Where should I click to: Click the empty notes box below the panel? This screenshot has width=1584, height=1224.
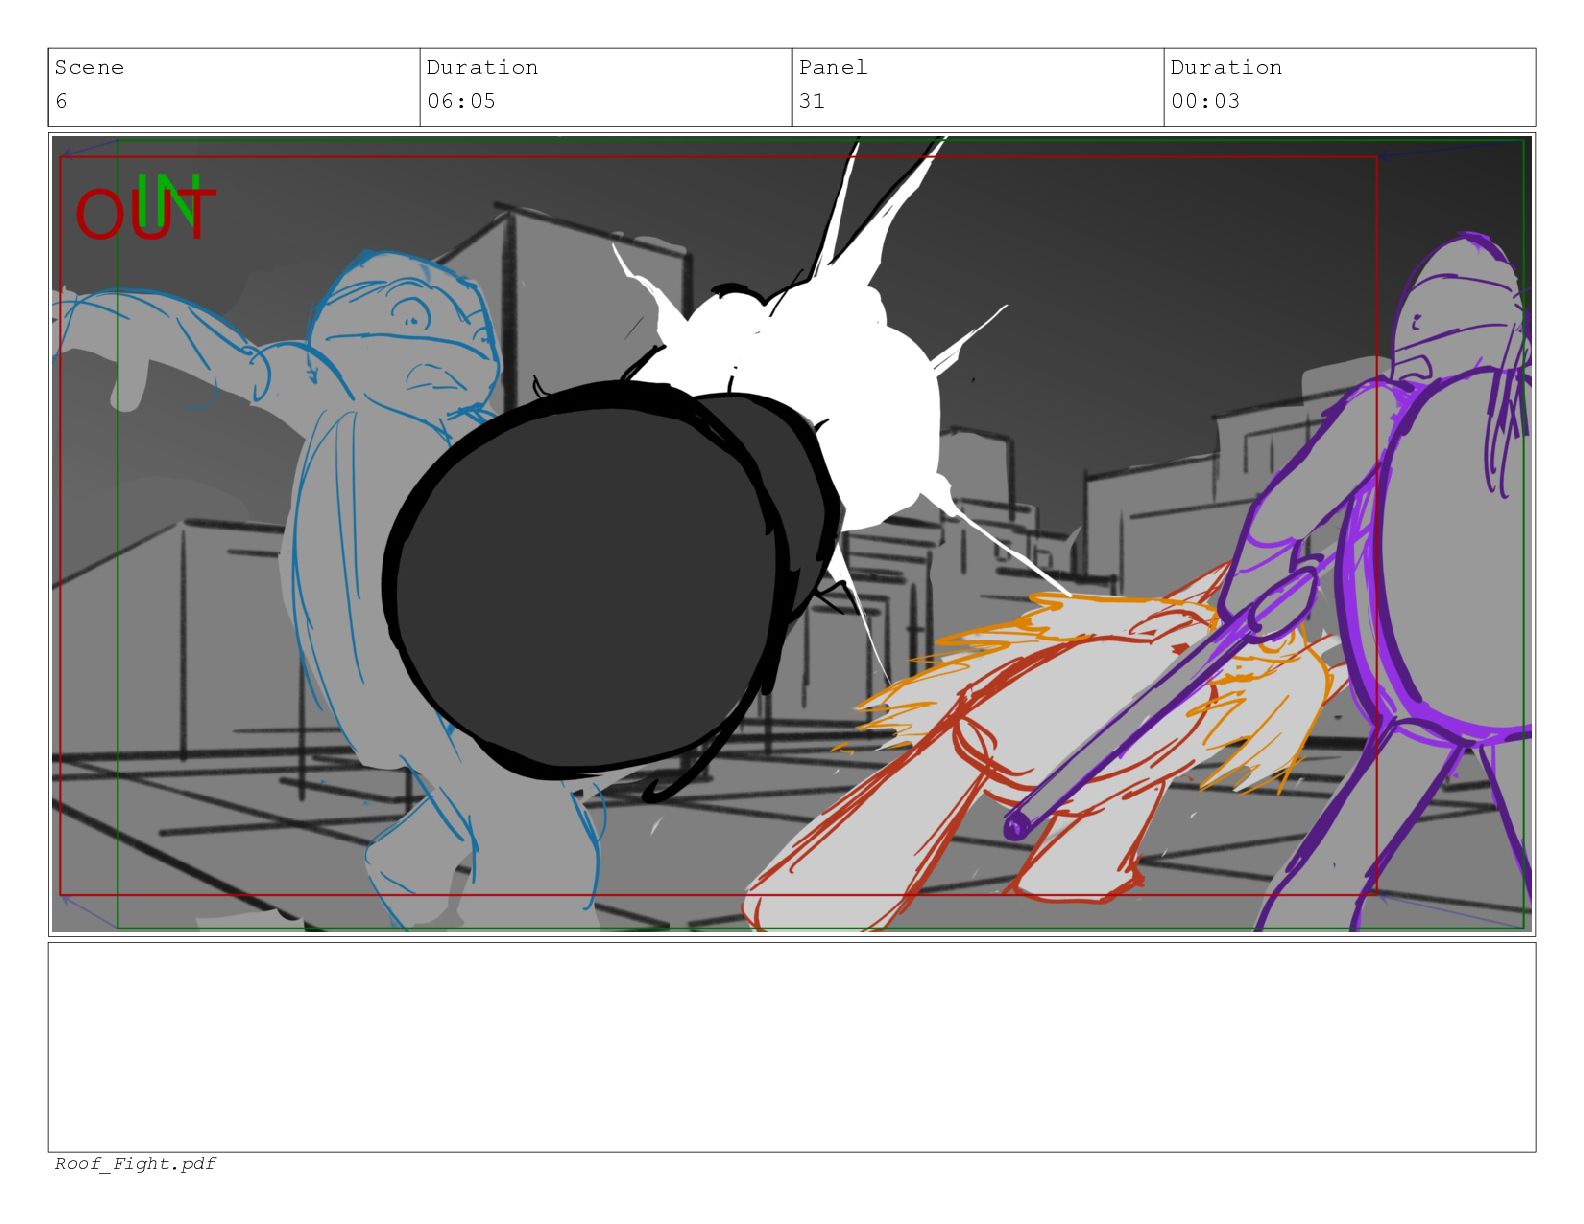click(x=792, y=1047)
